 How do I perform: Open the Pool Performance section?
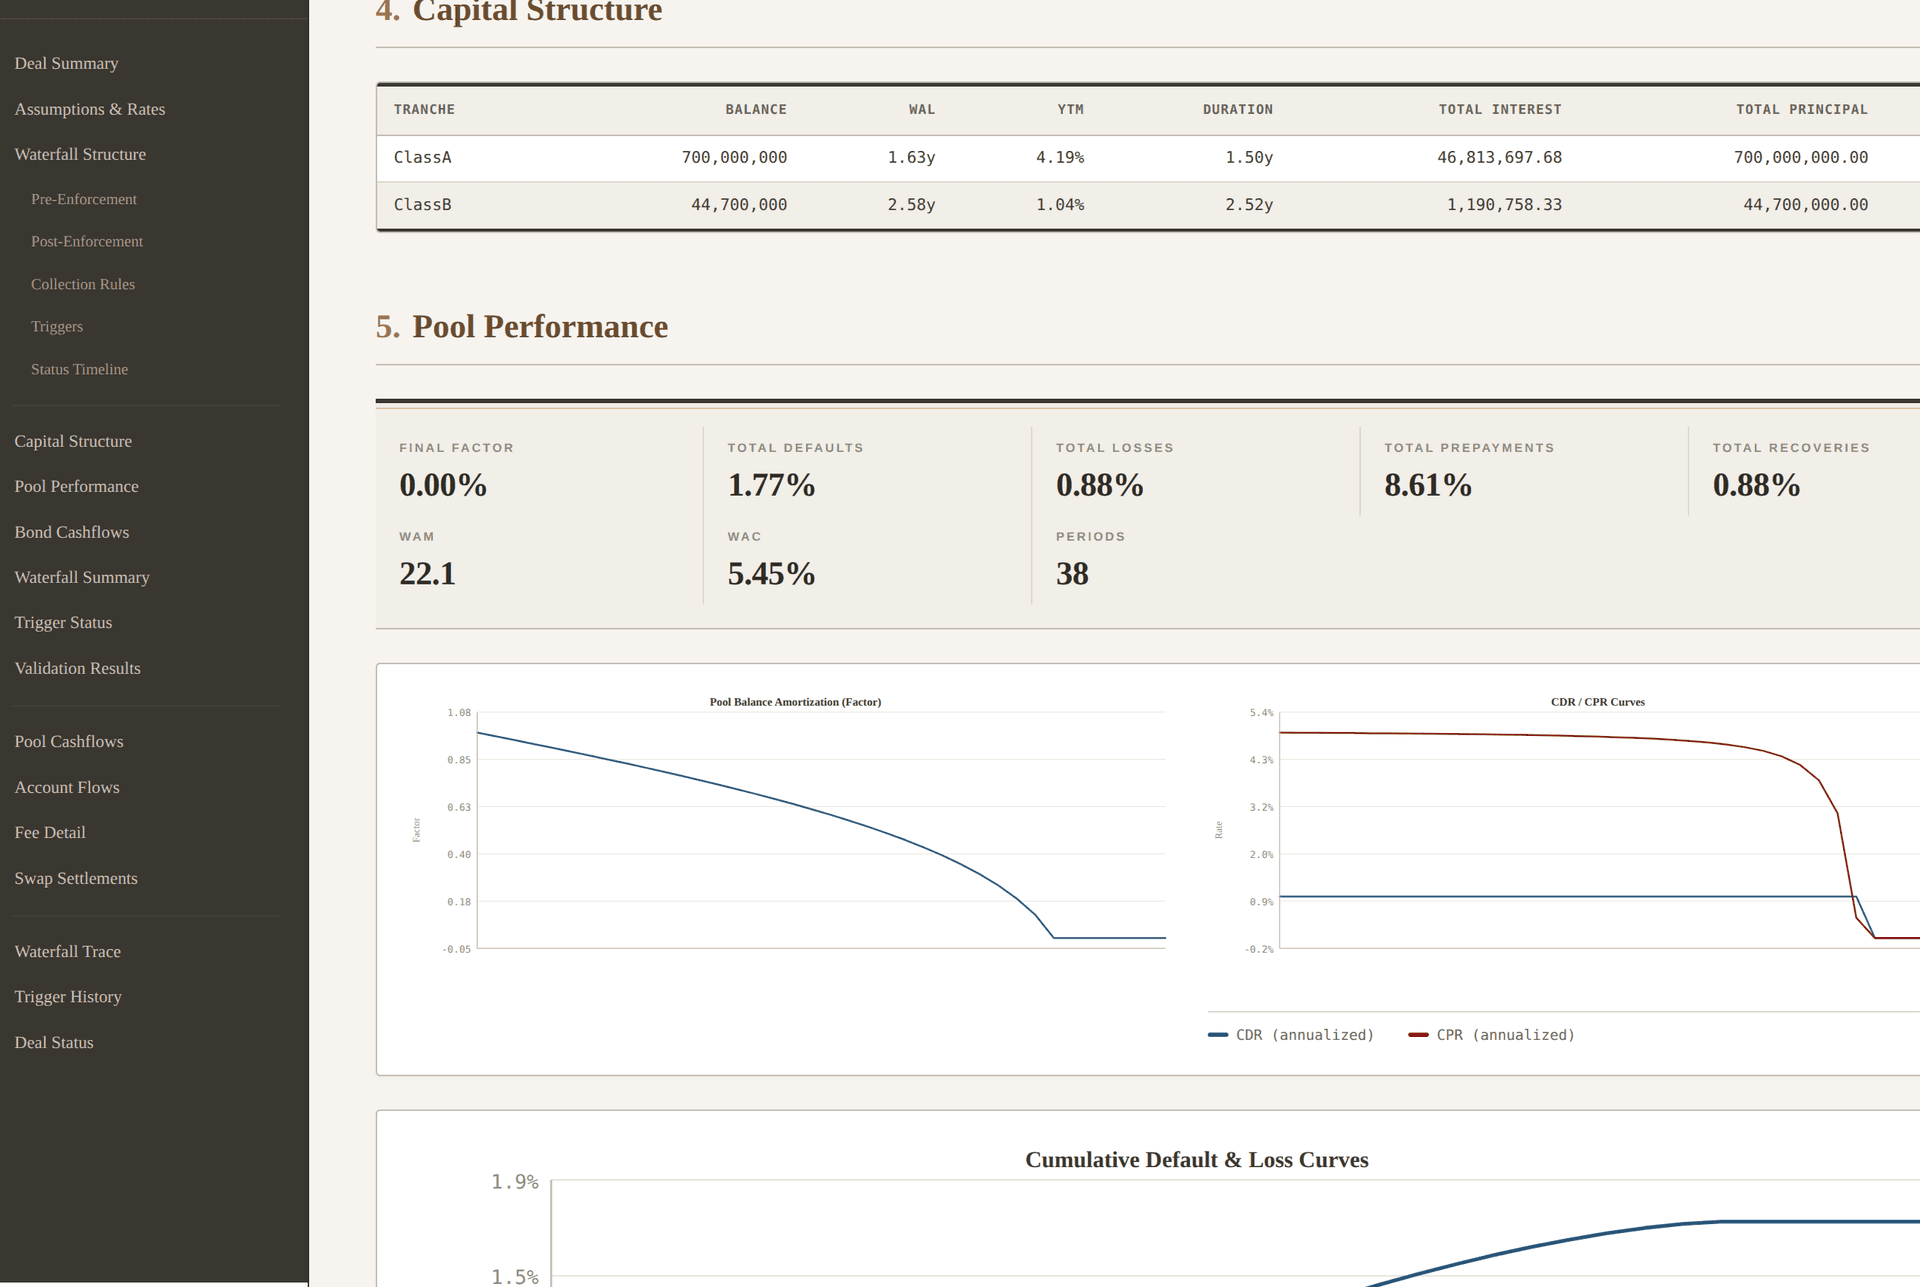[x=76, y=486]
